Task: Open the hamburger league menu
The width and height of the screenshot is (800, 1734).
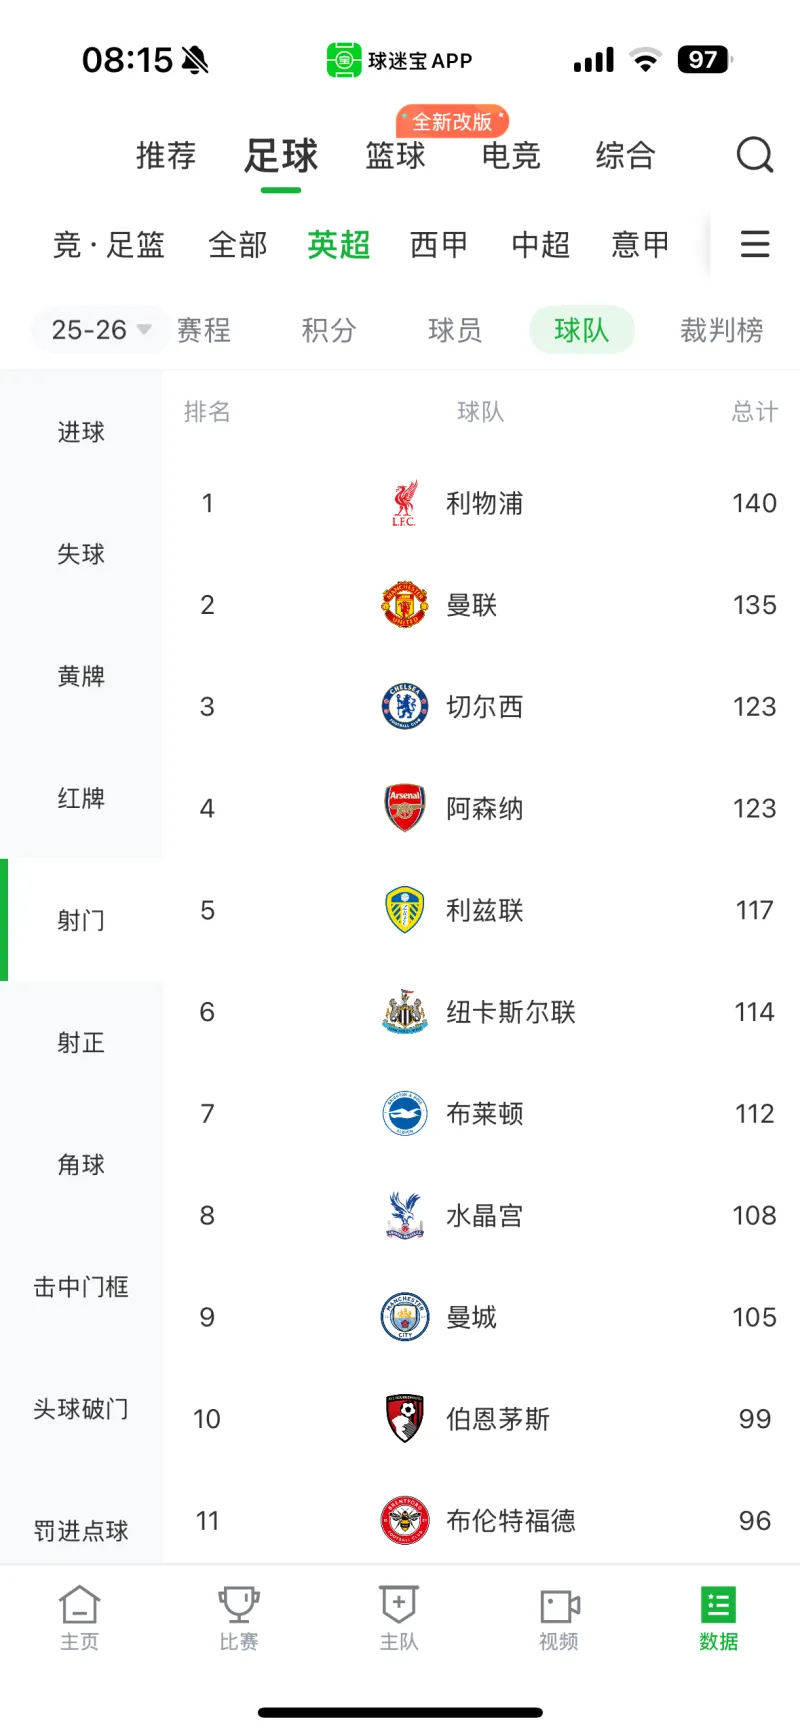Action: pyautogui.click(x=754, y=244)
